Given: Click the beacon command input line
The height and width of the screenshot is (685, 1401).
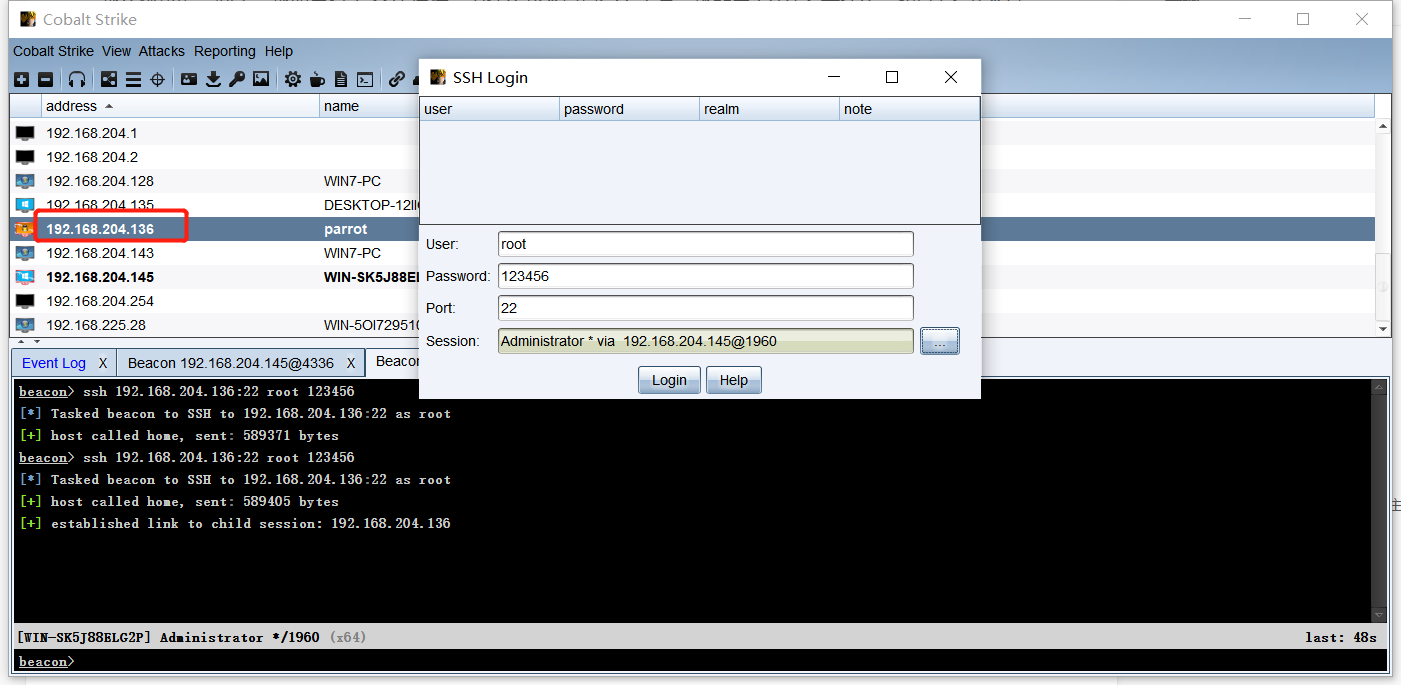Looking at the screenshot, I should [700, 661].
